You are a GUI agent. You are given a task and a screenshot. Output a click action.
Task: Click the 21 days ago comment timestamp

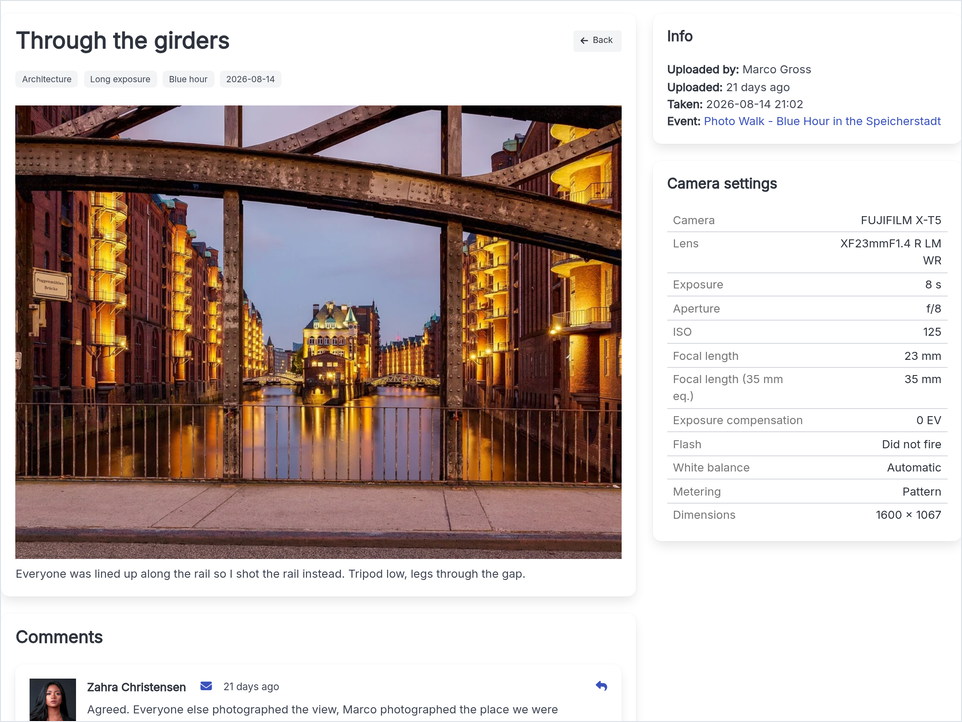[251, 686]
